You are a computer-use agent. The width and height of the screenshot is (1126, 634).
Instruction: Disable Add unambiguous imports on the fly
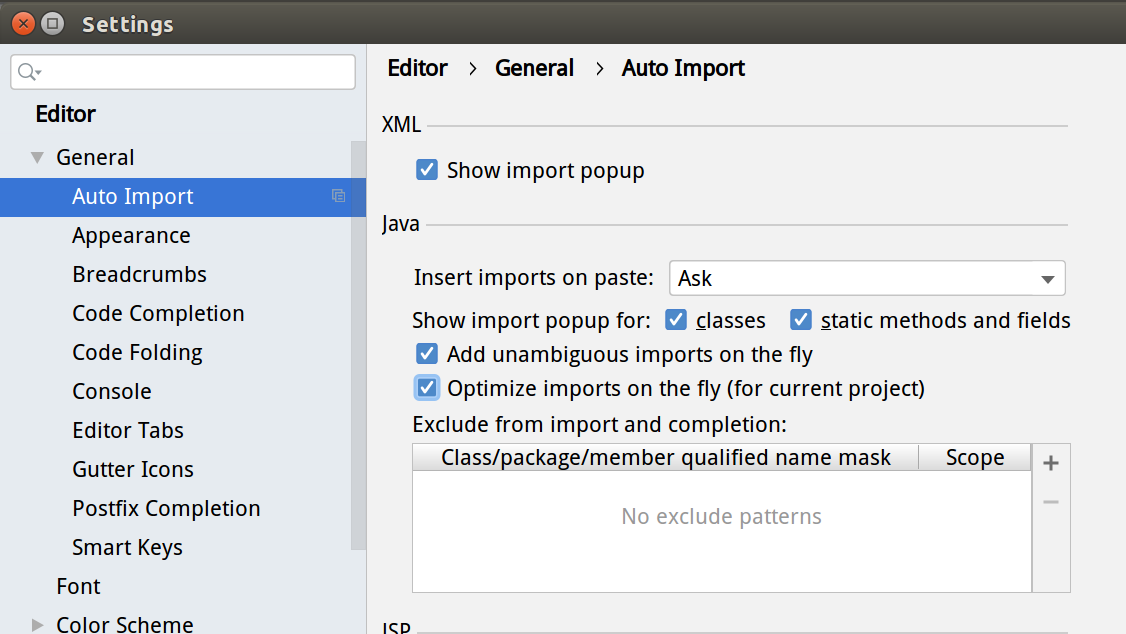click(427, 354)
